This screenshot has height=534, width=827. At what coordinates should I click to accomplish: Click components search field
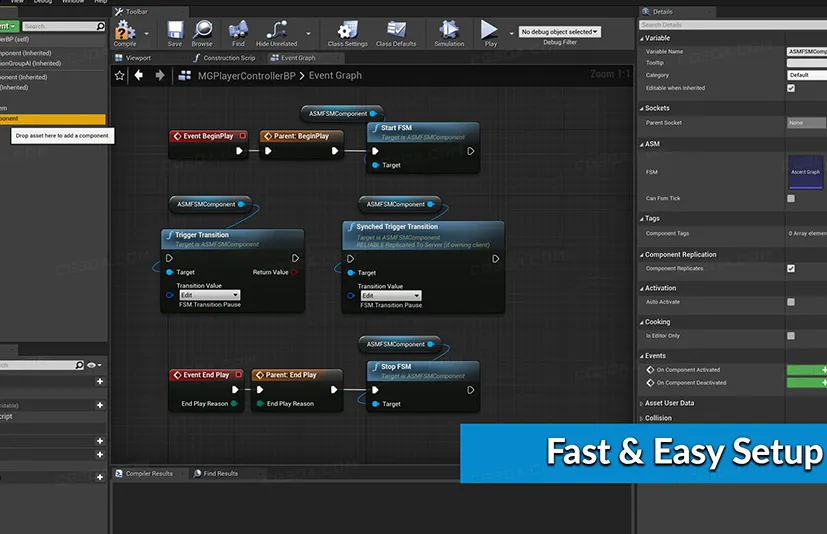pyautogui.click(x=64, y=26)
